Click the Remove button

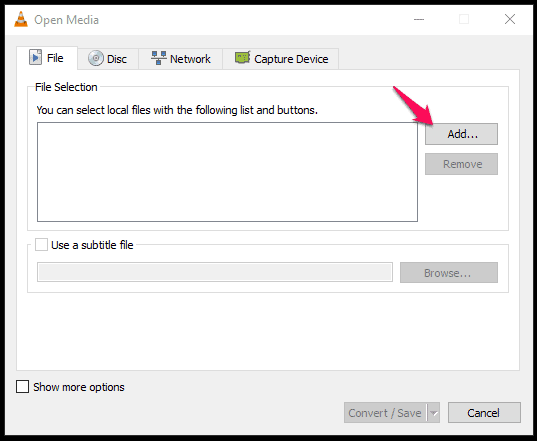point(461,164)
